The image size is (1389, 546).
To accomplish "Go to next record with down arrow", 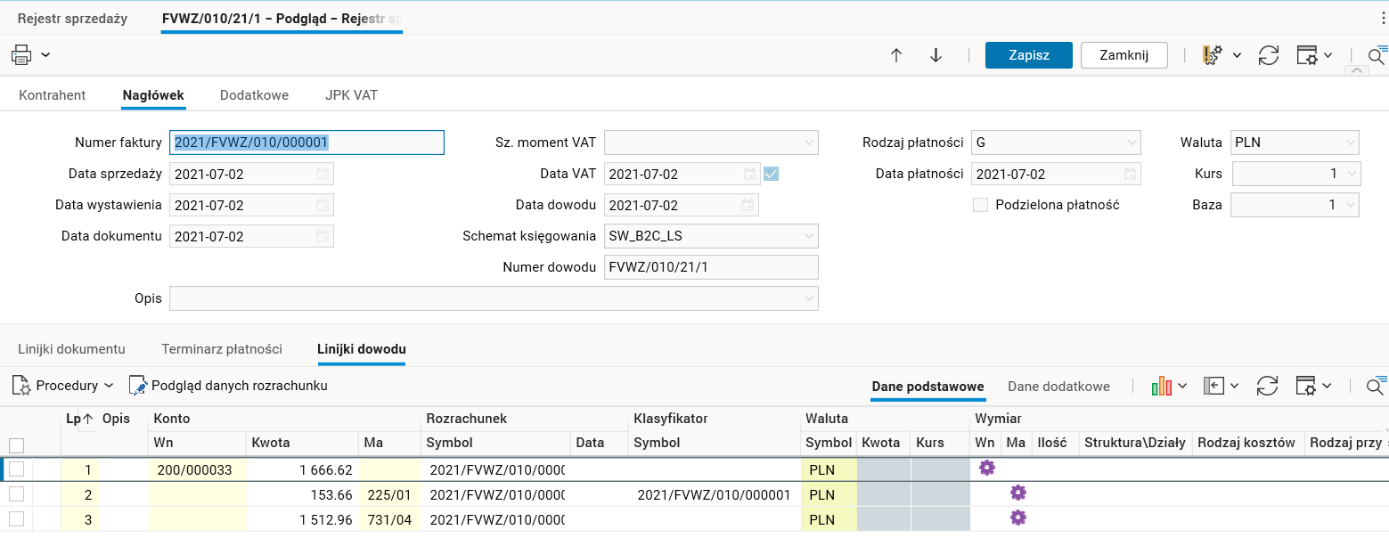I will (x=936, y=56).
